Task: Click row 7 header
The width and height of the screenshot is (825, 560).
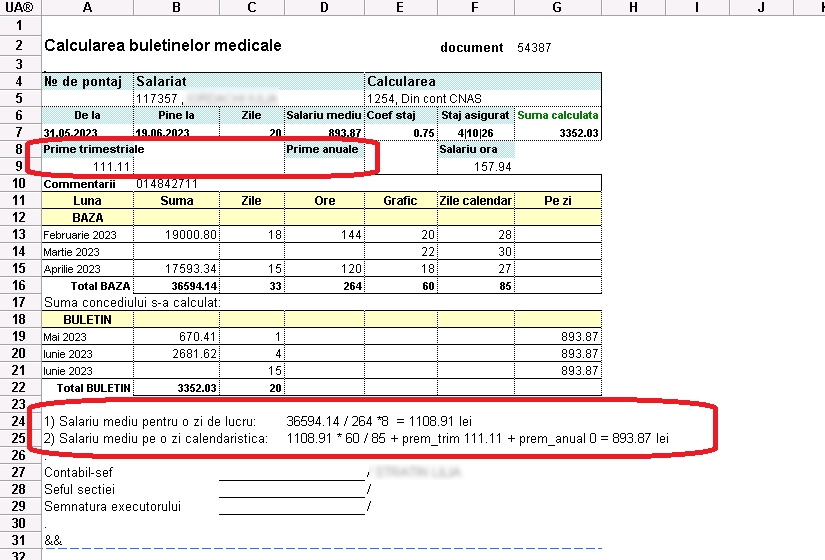Action: point(20,132)
